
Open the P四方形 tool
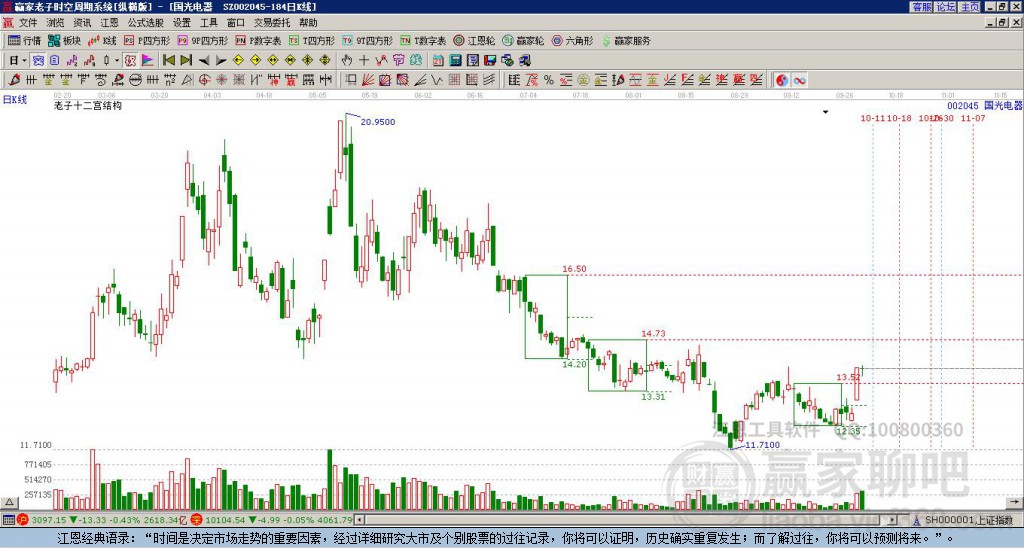pyautogui.click(x=147, y=40)
